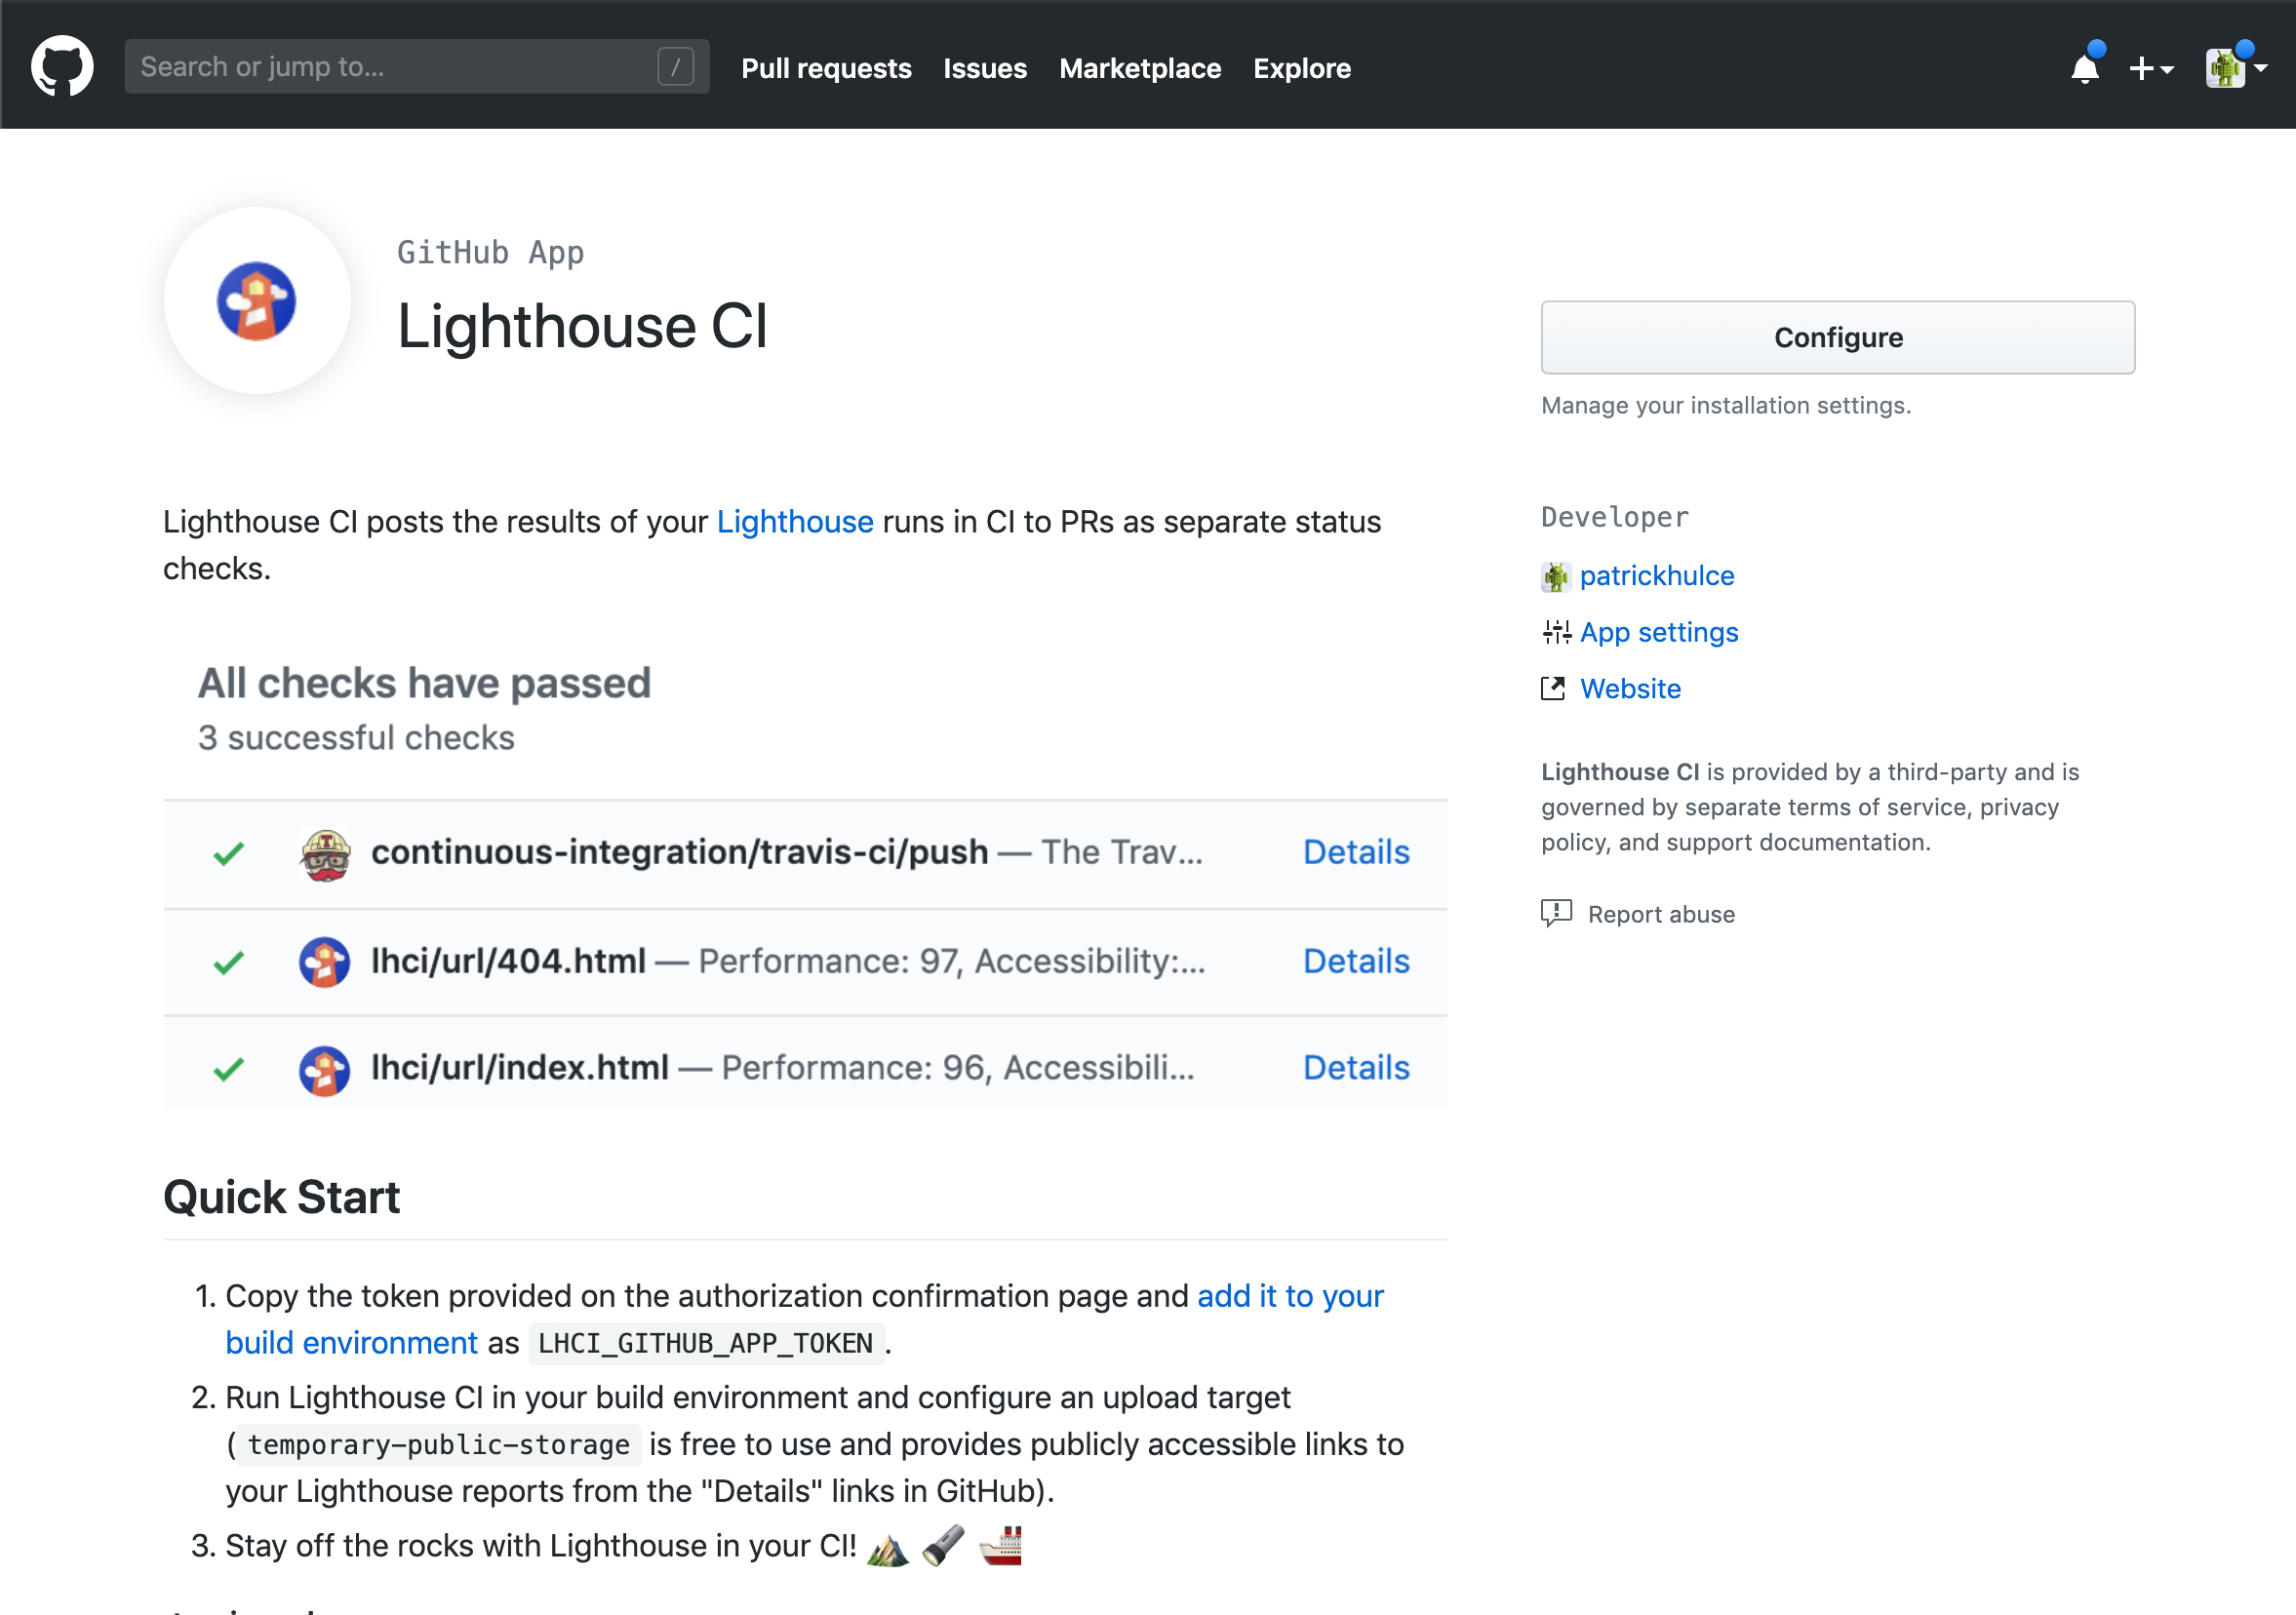Select lhci/url/404.html check name
2296x1615 pixels.
point(508,961)
